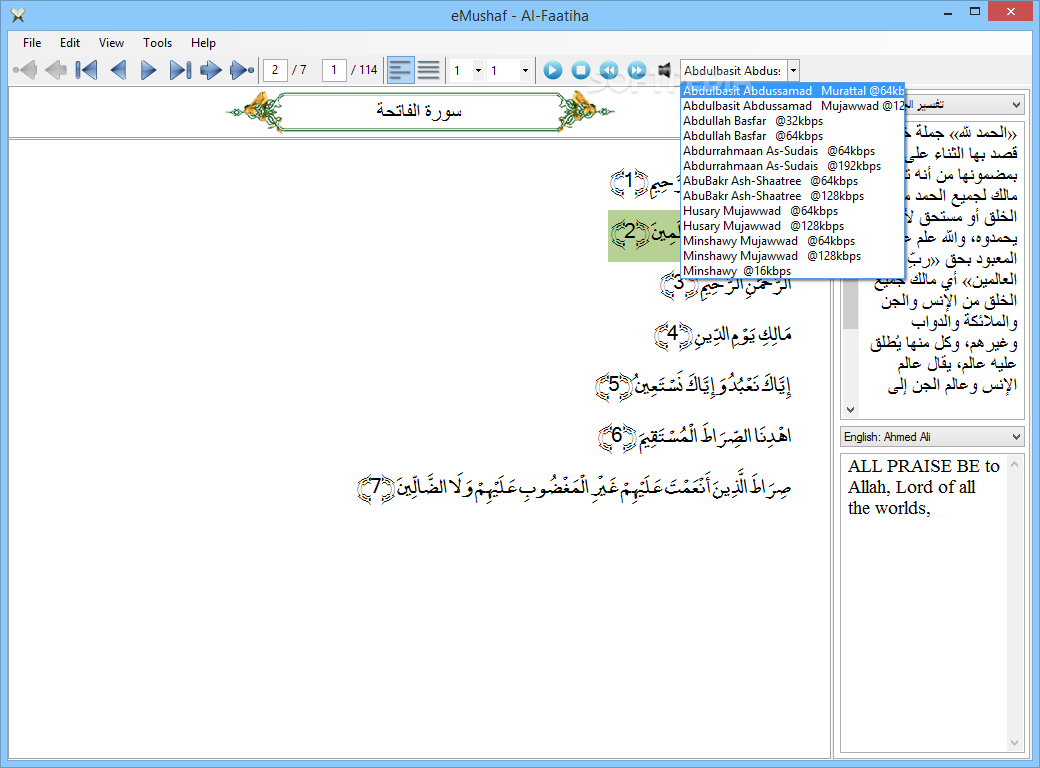The width and height of the screenshot is (1040, 768).
Task: Jump to last verse with bar-right arrow
Action: pyautogui.click(x=180, y=70)
